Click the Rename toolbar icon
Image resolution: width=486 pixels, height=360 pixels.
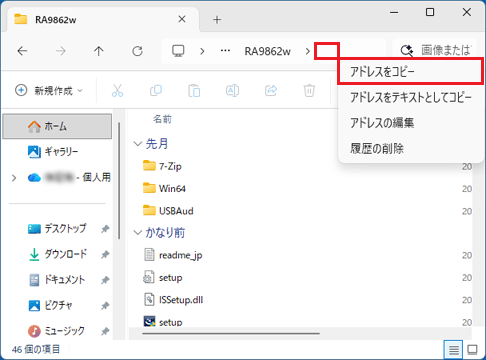pyautogui.click(x=232, y=90)
